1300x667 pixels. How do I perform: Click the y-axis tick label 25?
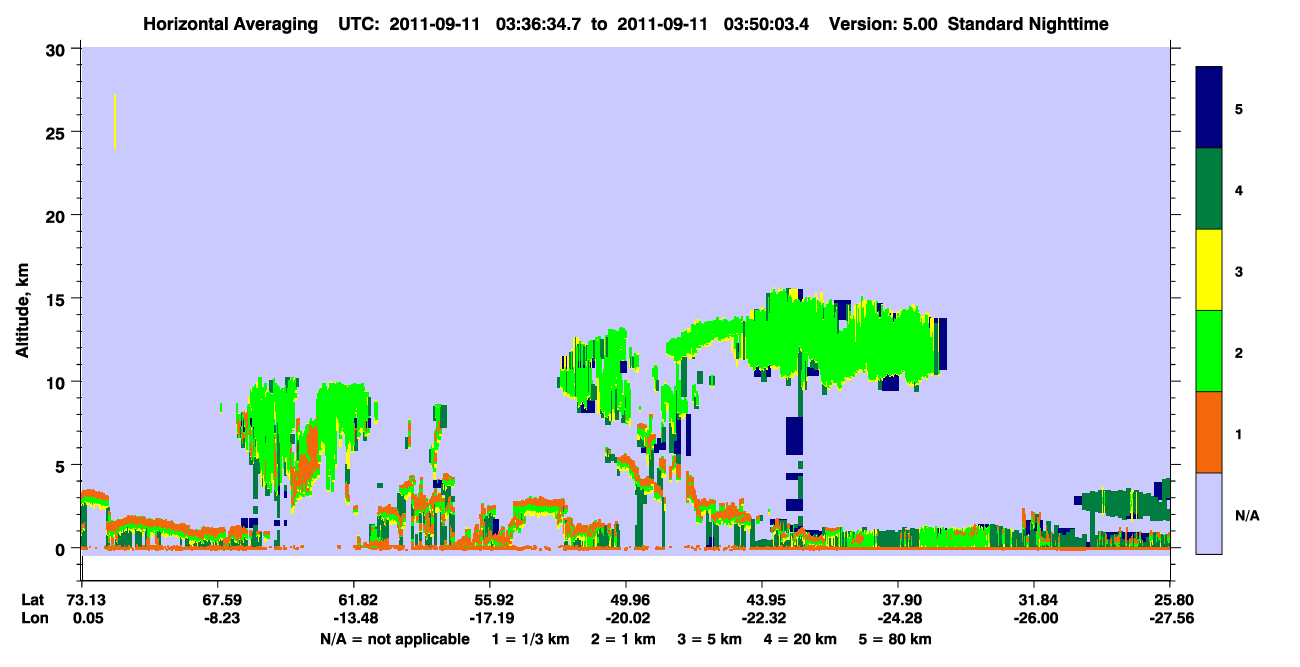58,132
